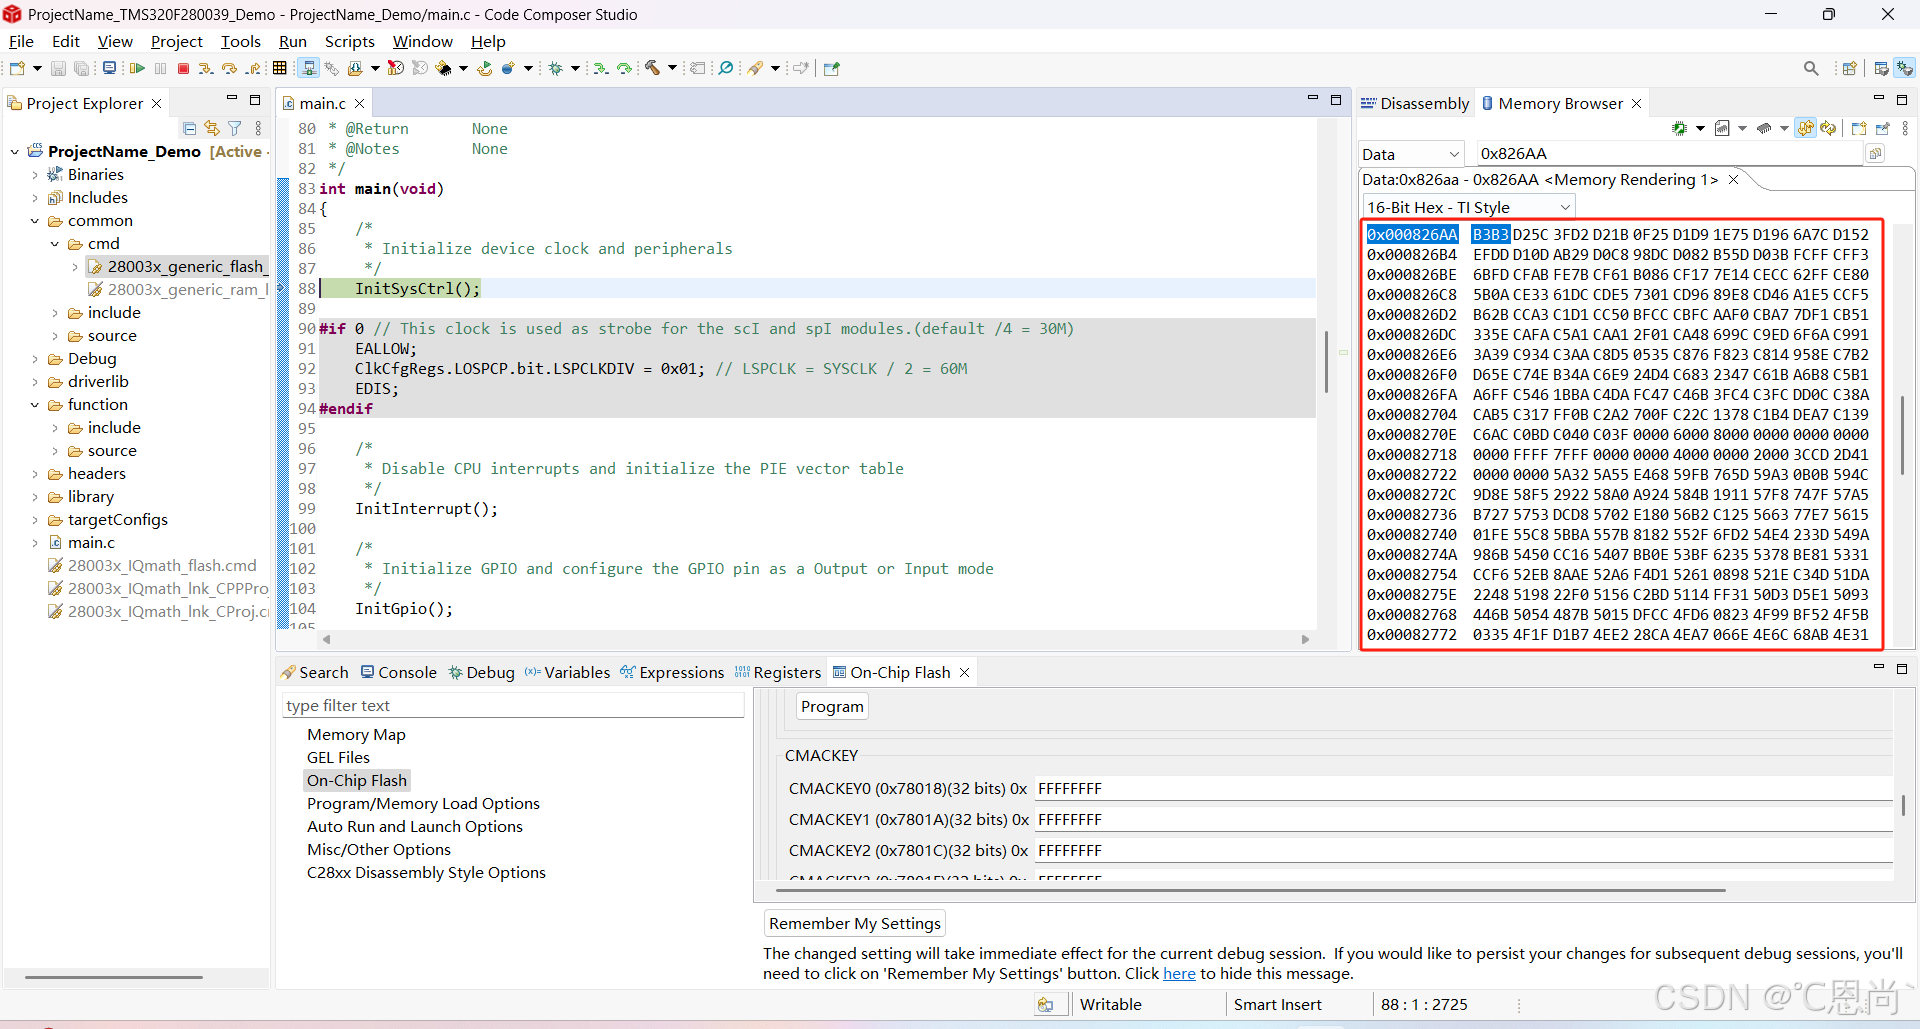The image size is (1920, 1029).
Task: Click the pin Memory Browser view icon
Action: pyautogui.click(x=1882, y=128)
